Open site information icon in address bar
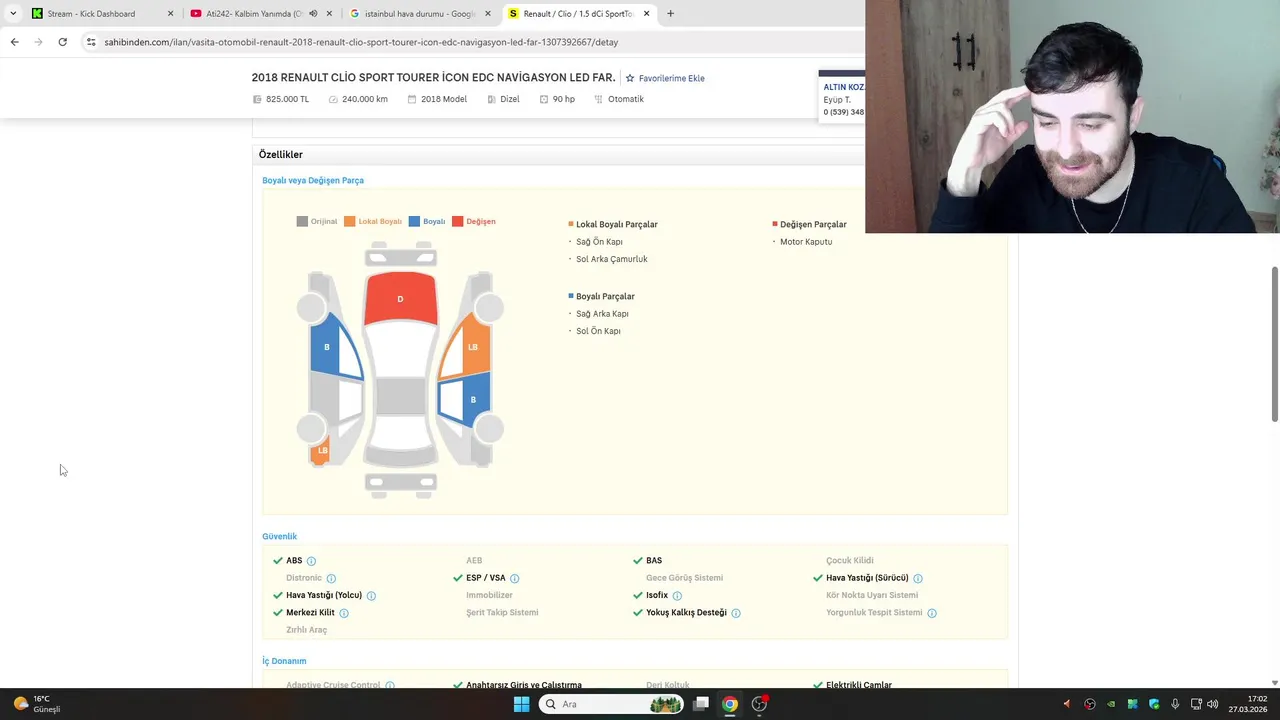This screenshot has height=720, width=1280. coord(91,42)
